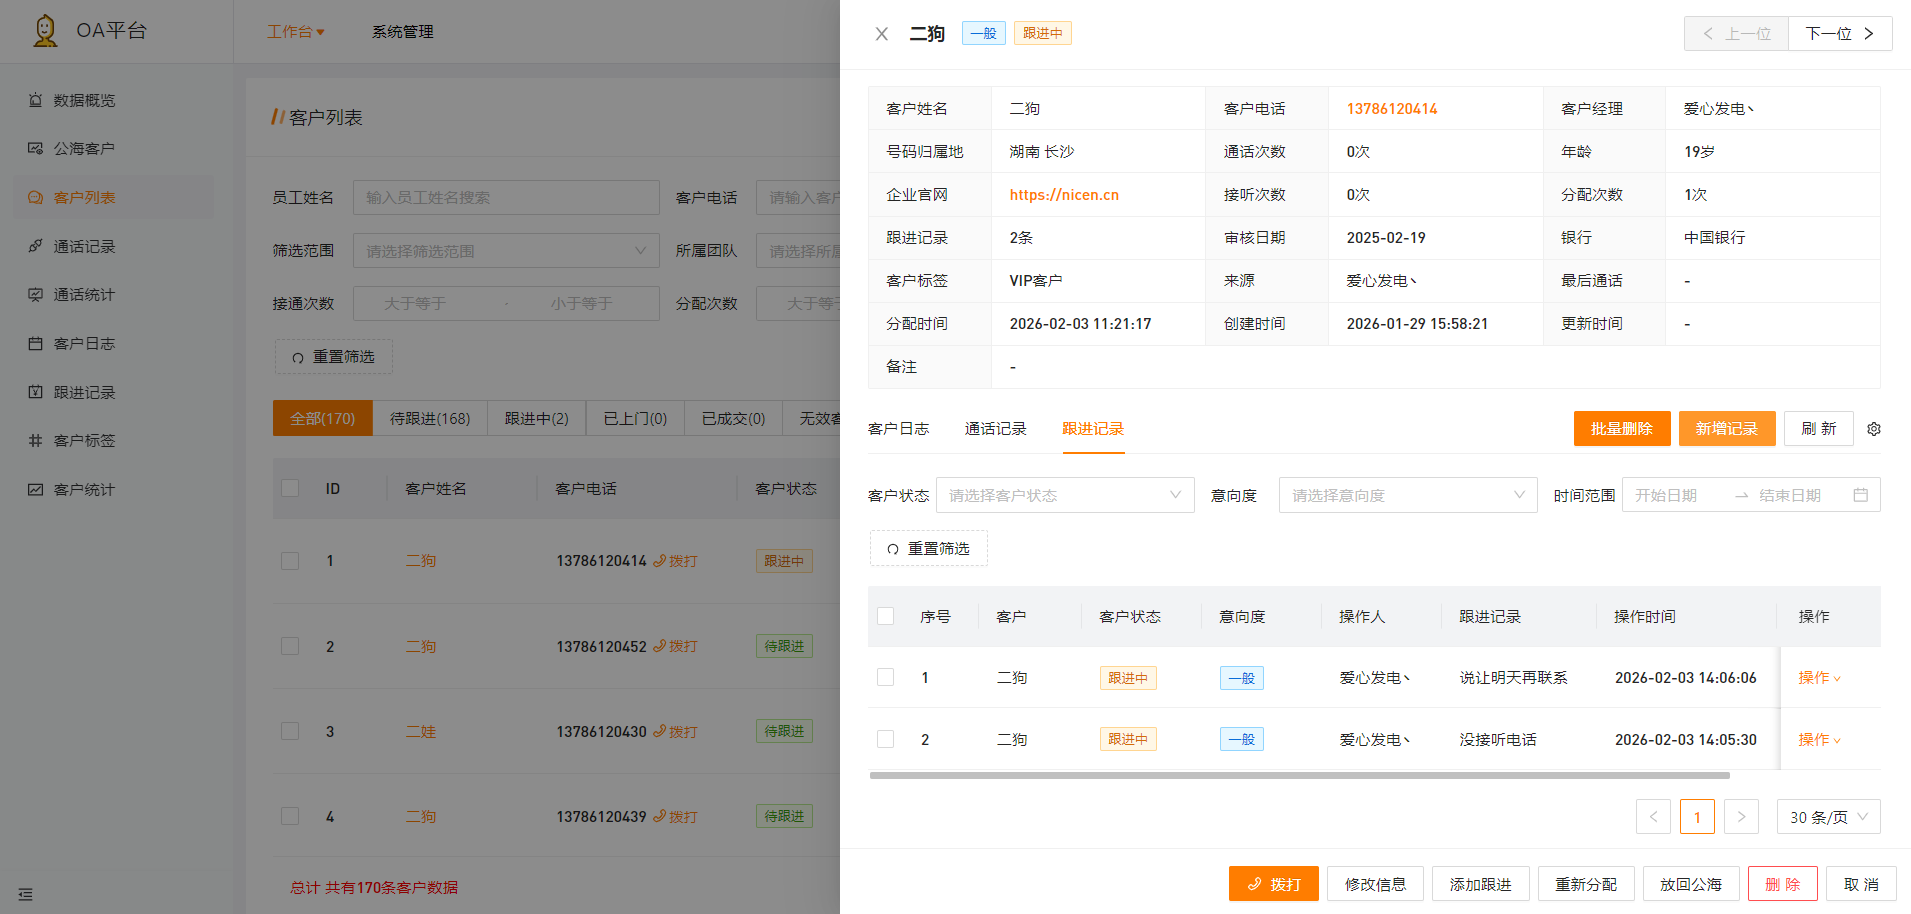Check the row with 说让明天再联系 record
This screenshot has width=1911, height=914.
click(885, 677)
